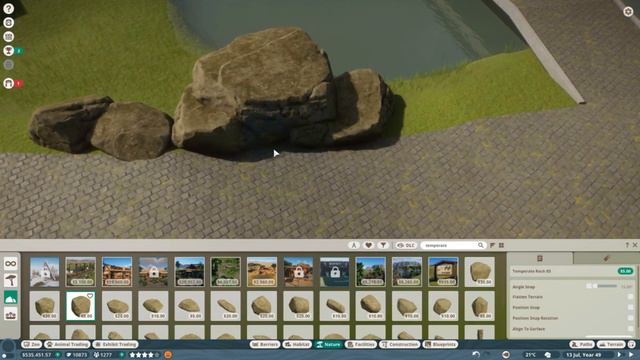Enable the Position Snap Rotation checkbox

(x=631, y=318)
